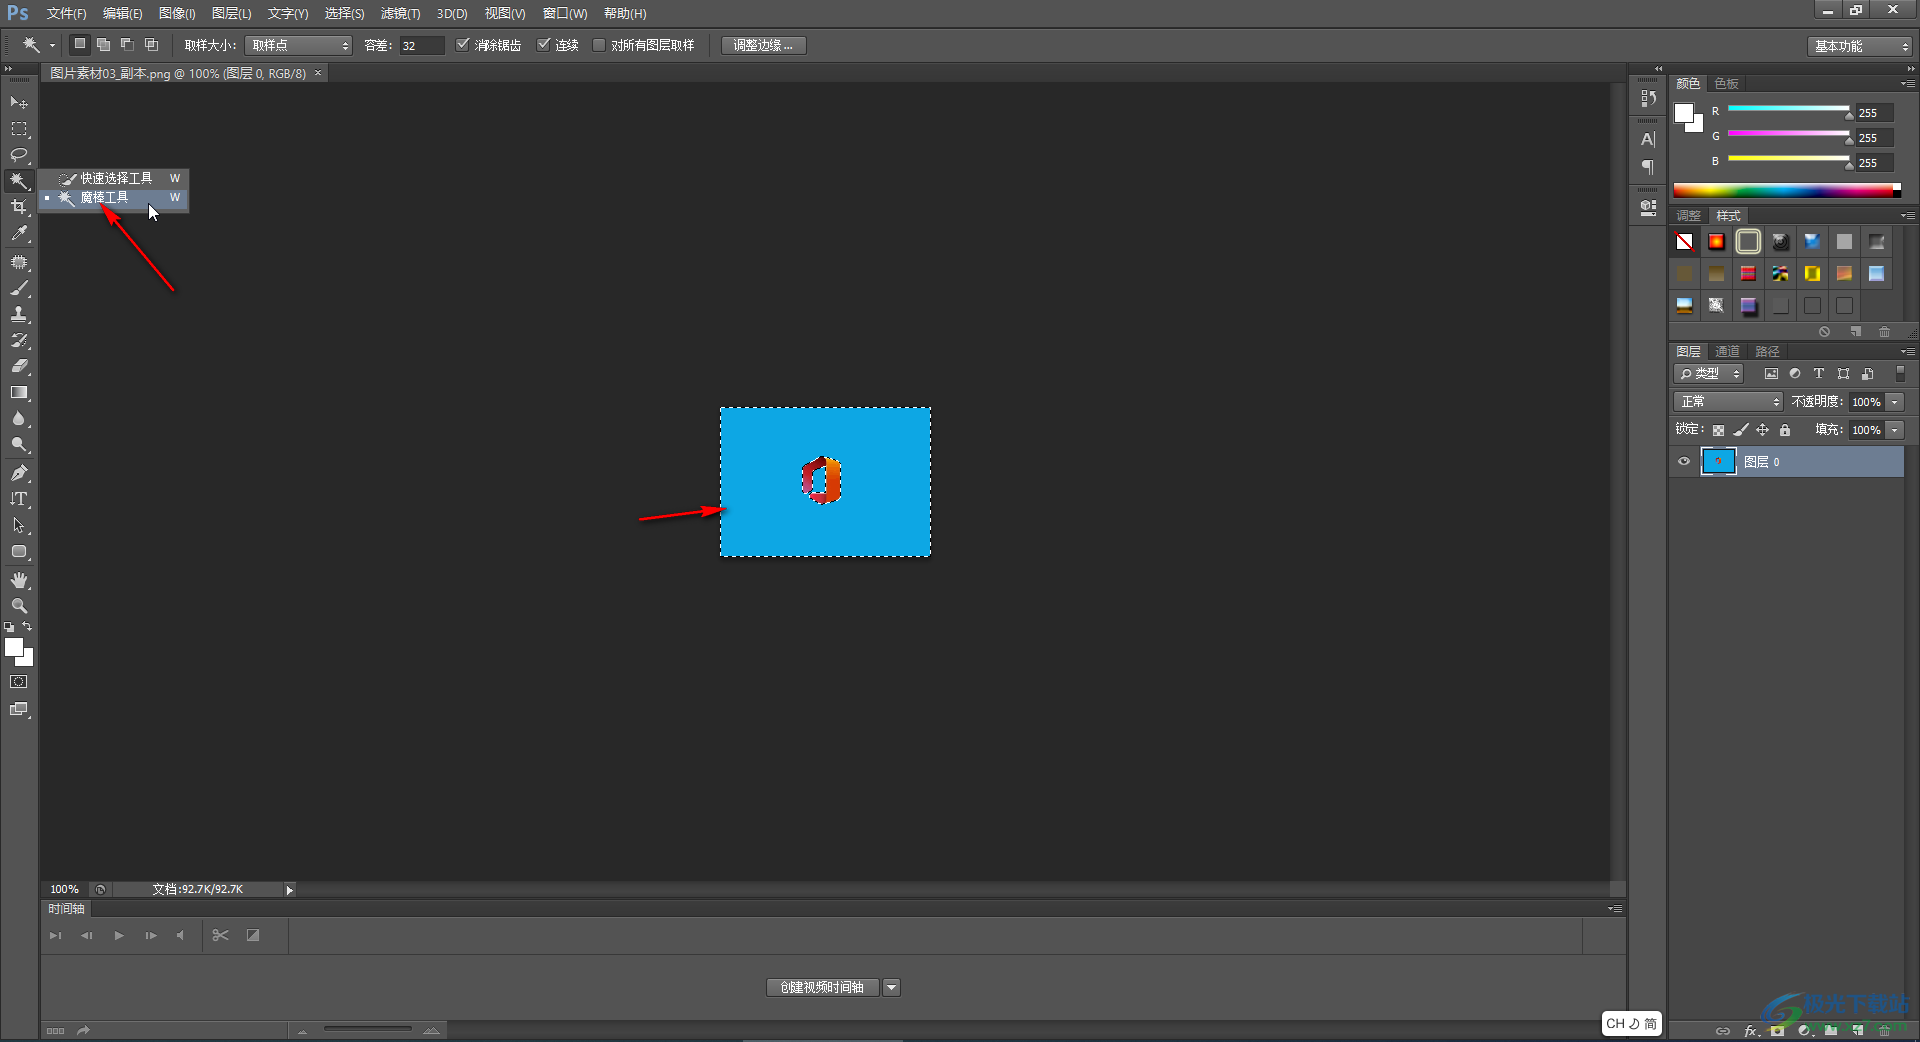Open the 填充 fill slider arrow
This screenshot has height=1042, width=1920.
click(x=1895, y=430)
